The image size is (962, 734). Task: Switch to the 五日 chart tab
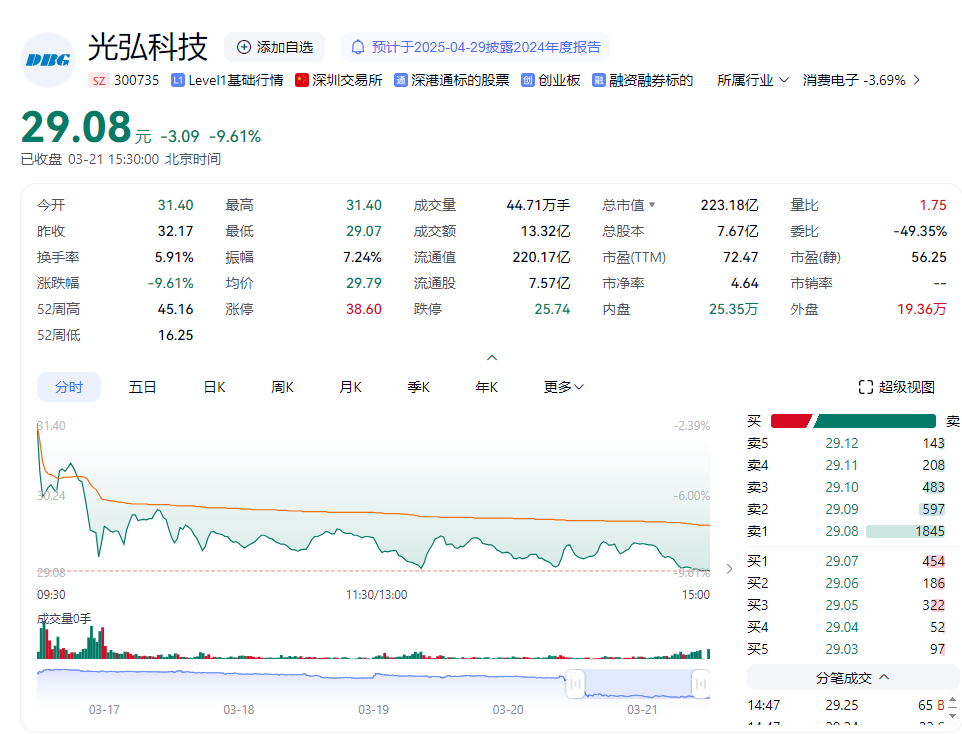click(x=142, y=387)
